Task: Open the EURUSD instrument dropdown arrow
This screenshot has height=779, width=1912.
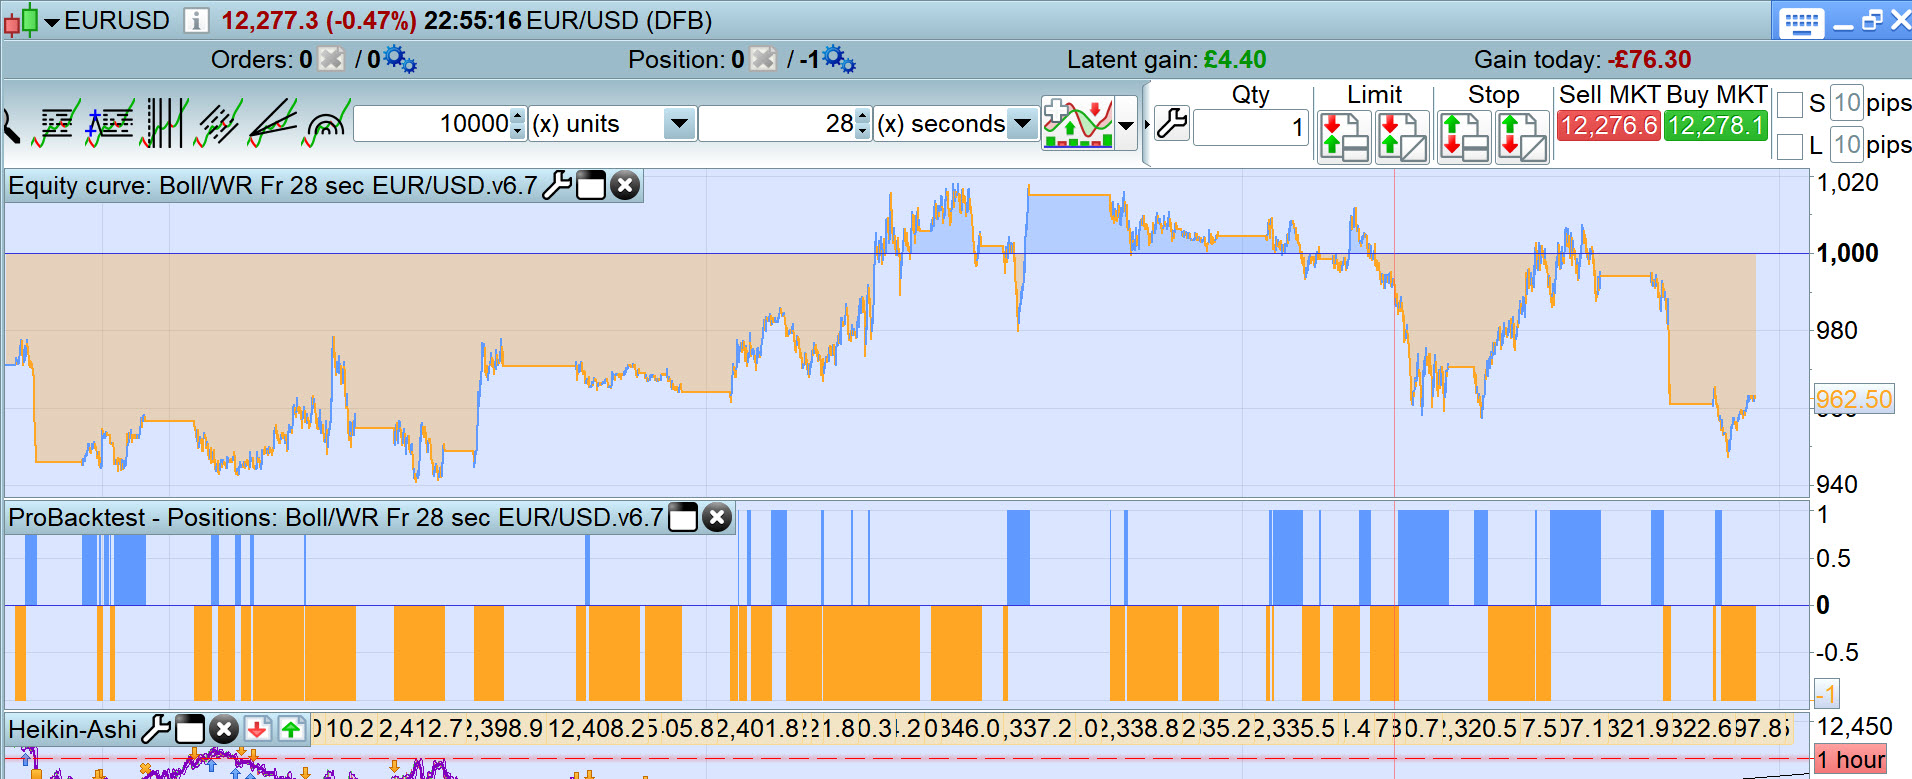Action: pyautogui.click(x=52, y=21)
